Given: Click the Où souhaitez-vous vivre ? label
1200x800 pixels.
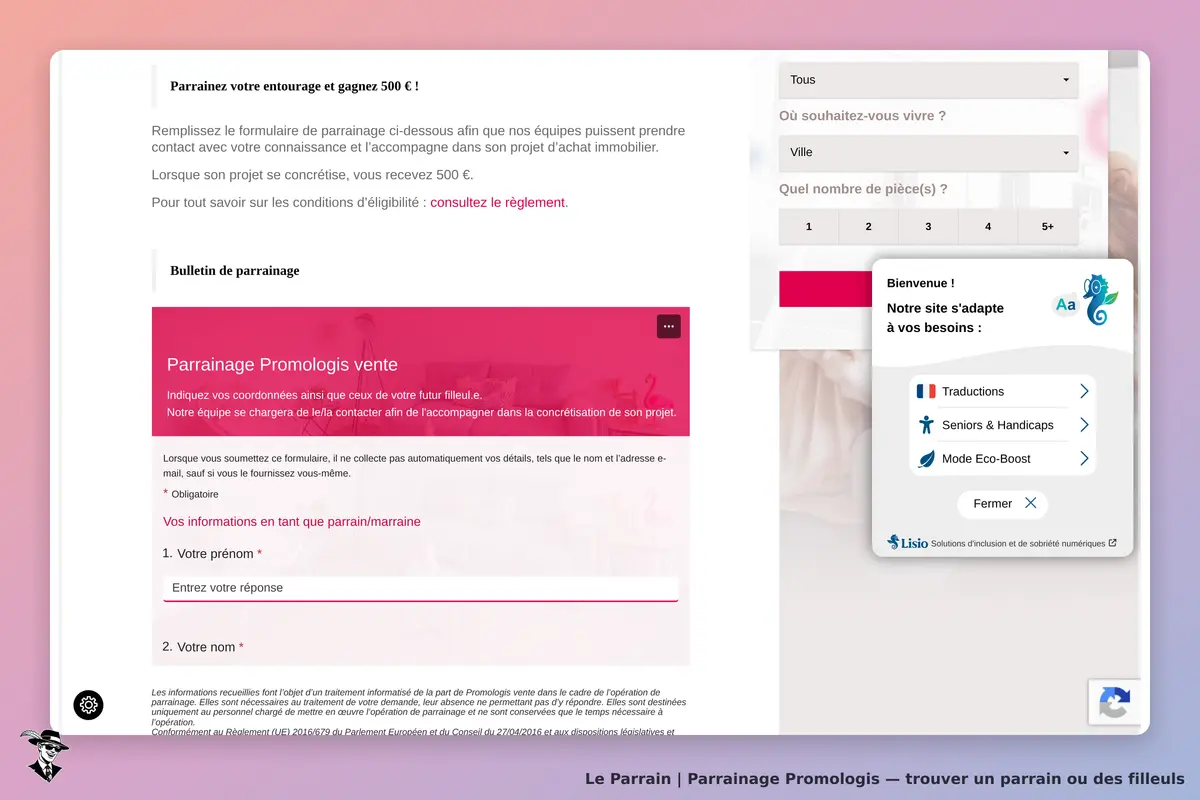Looking at the screenshot, I should (863, 116).
